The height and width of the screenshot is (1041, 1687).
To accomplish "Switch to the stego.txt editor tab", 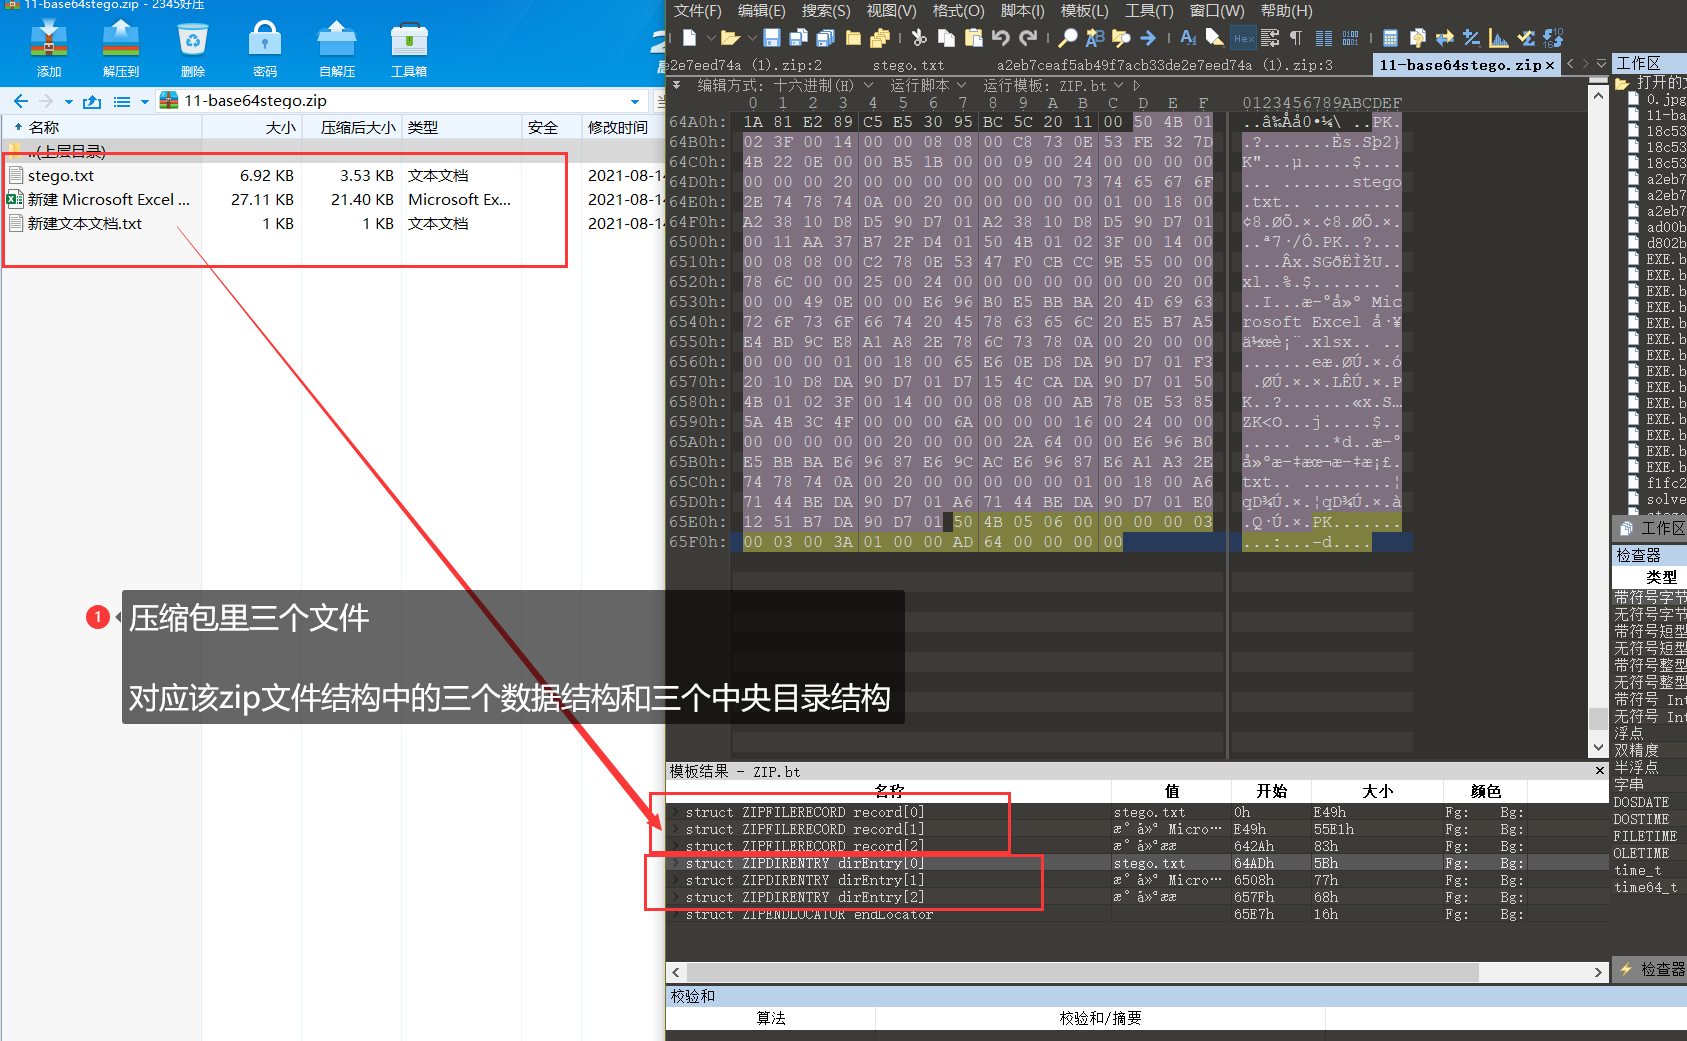I will 908,65.
